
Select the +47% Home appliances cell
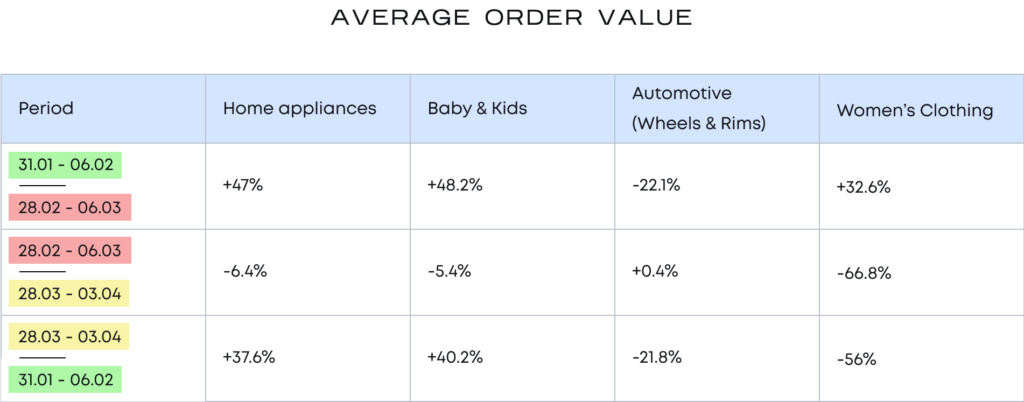[243, 186]
